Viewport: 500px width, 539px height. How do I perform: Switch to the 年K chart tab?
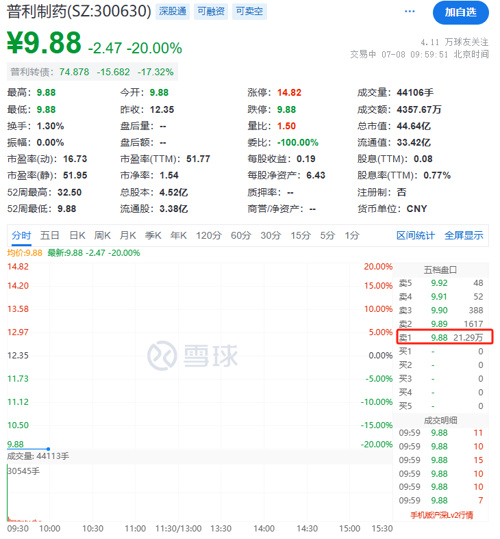click(x=178, y=236)
